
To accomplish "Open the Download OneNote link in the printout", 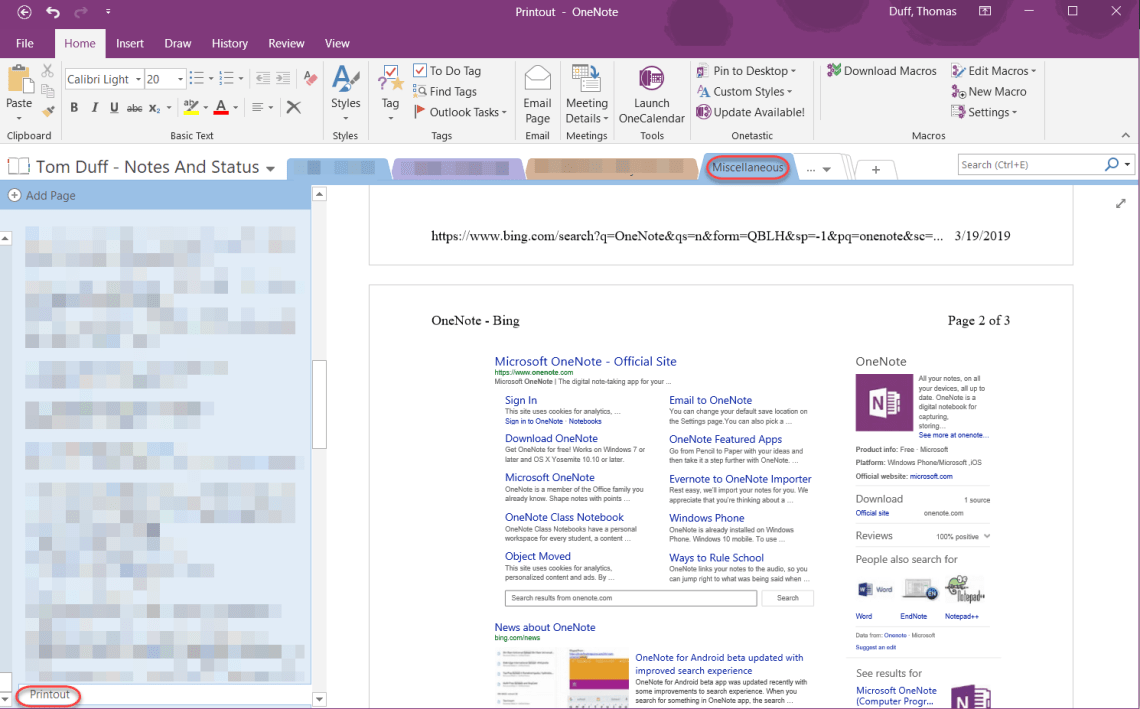I will click(x=551, y=438).
